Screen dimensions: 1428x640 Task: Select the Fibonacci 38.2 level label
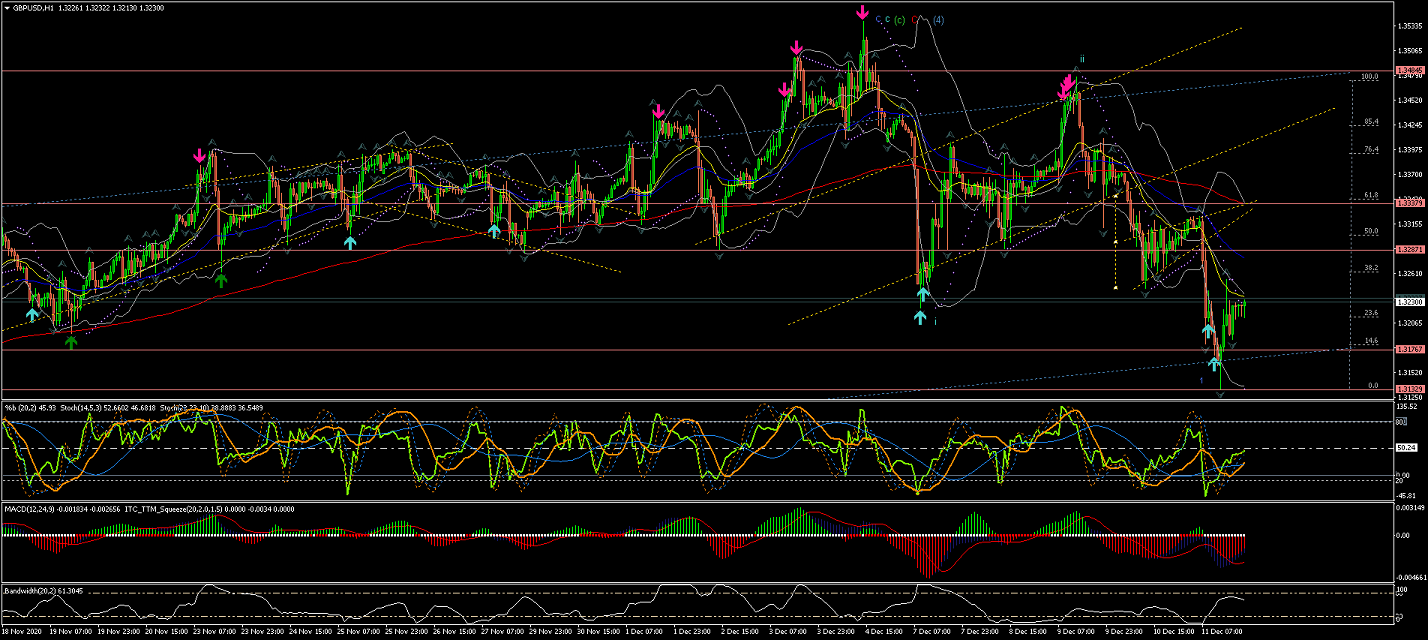pyautogui.click(x=1371, y=268)
